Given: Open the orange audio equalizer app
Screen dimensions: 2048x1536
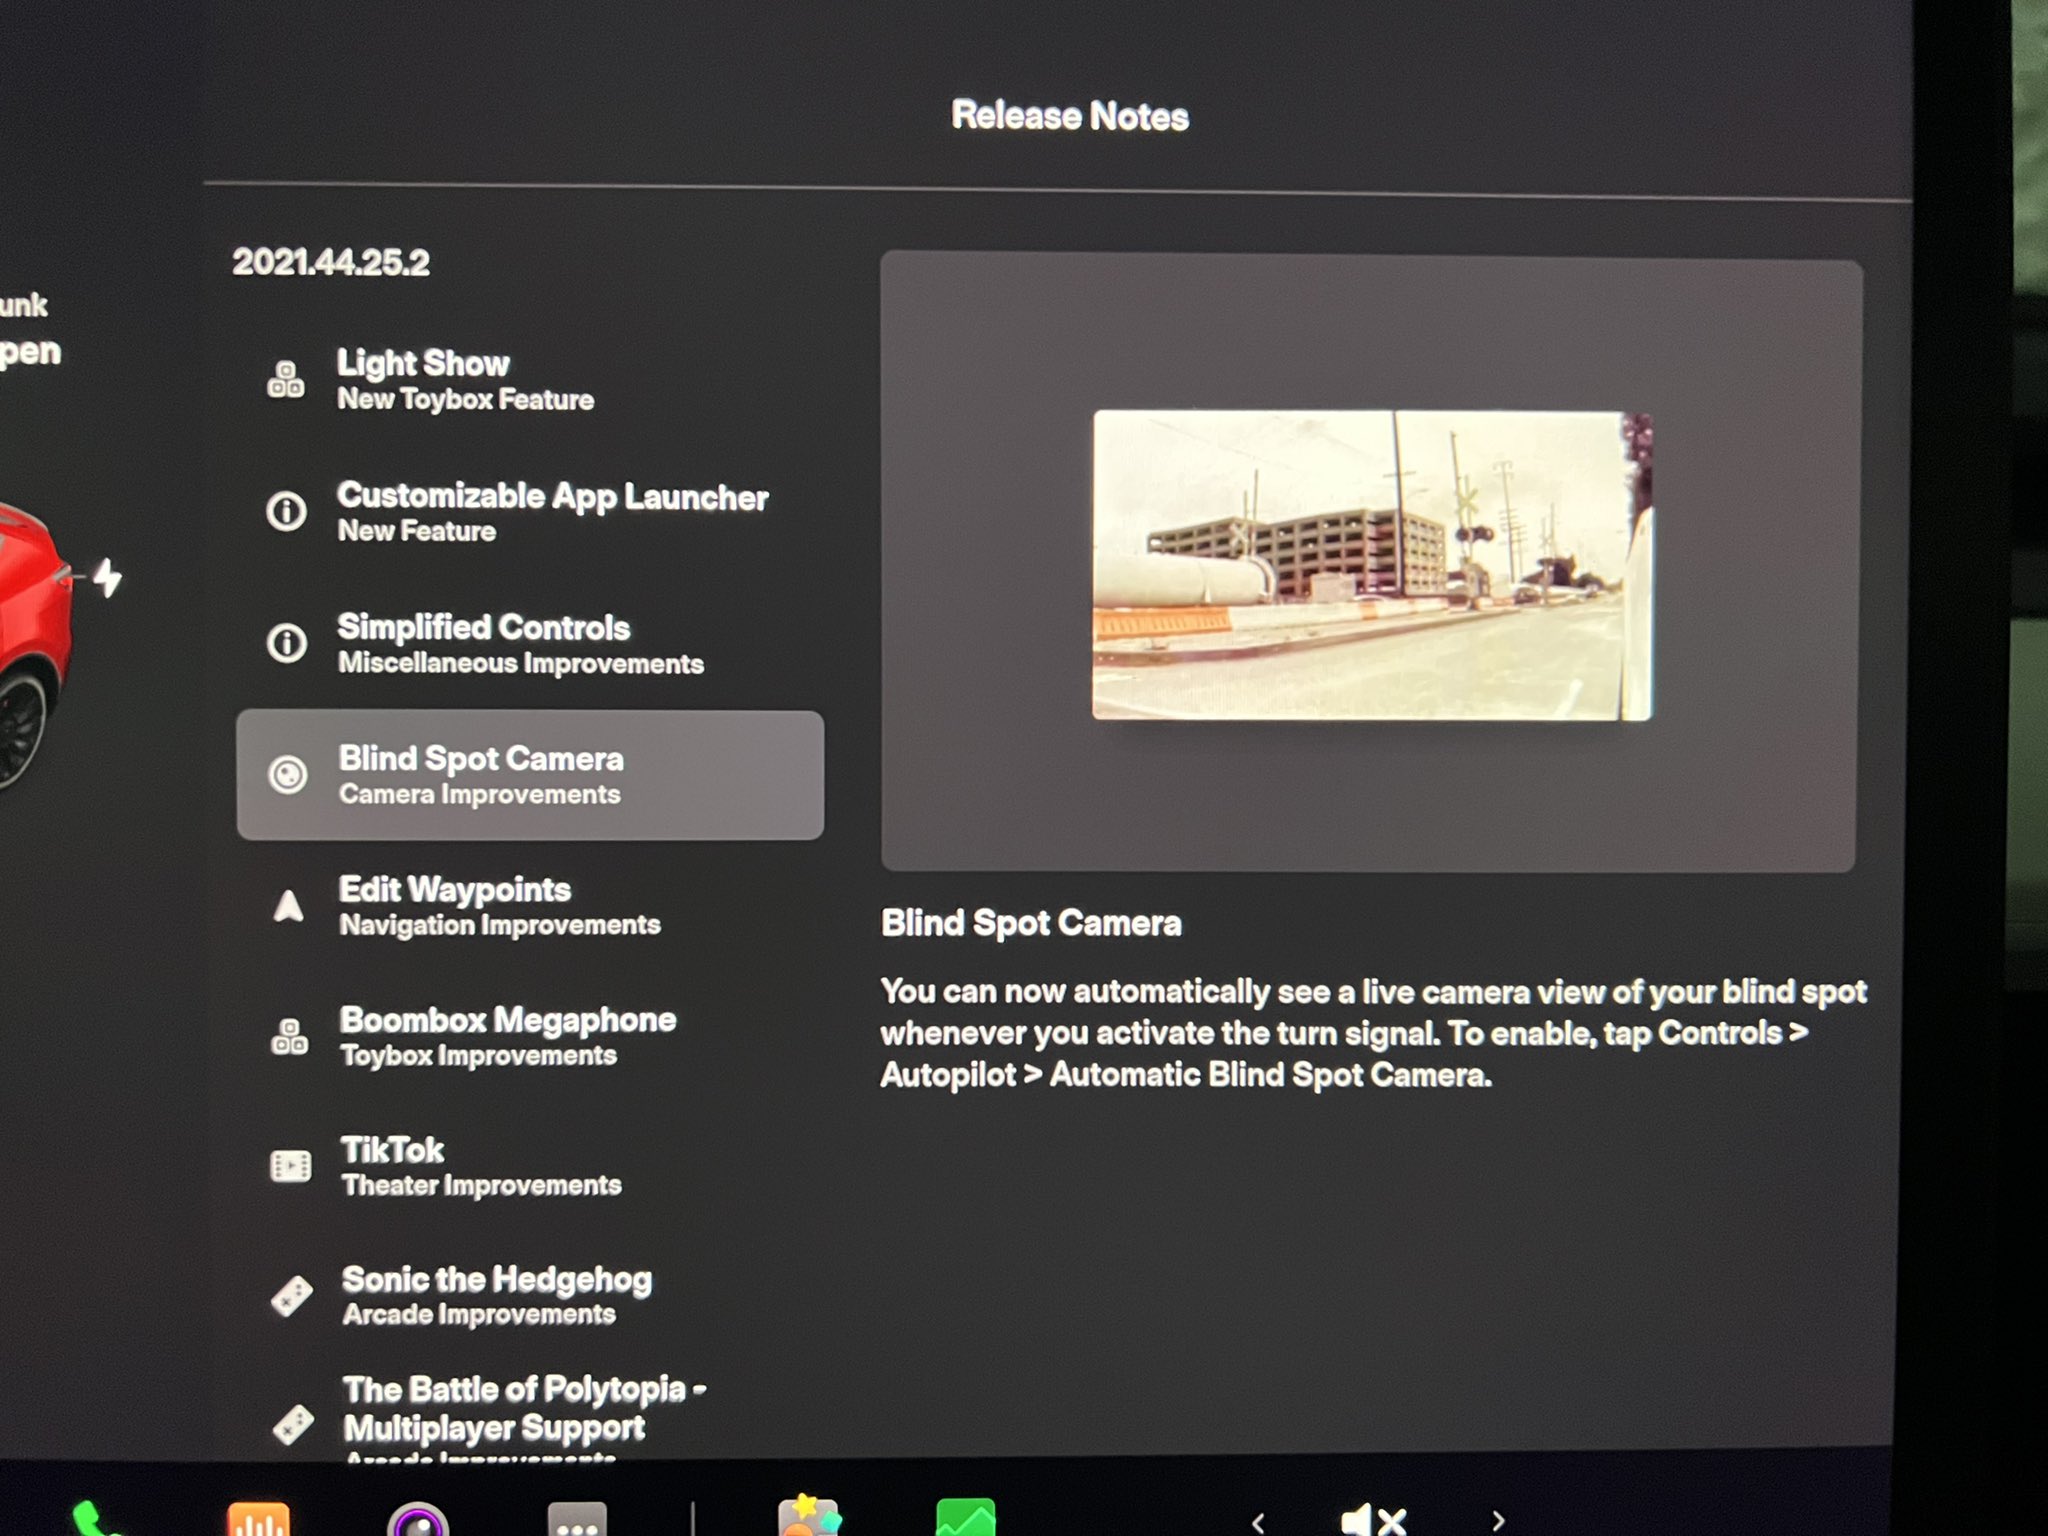Looking at the screenshot, I should click(258, 1518).
